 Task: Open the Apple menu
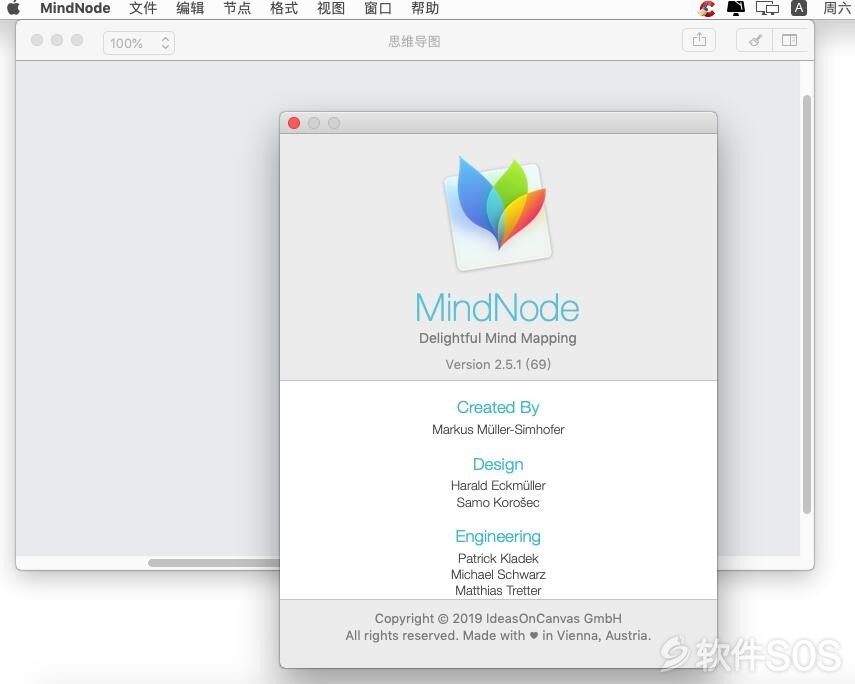click(x=14, y=8)
